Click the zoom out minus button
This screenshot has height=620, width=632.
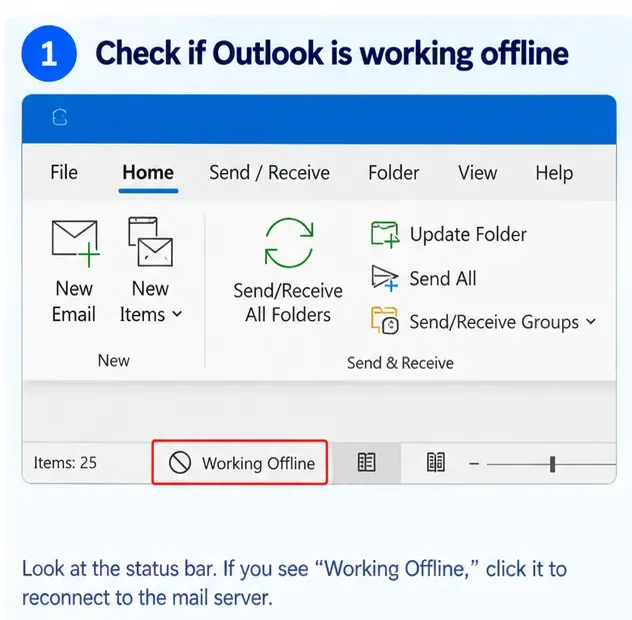point(474,464)
